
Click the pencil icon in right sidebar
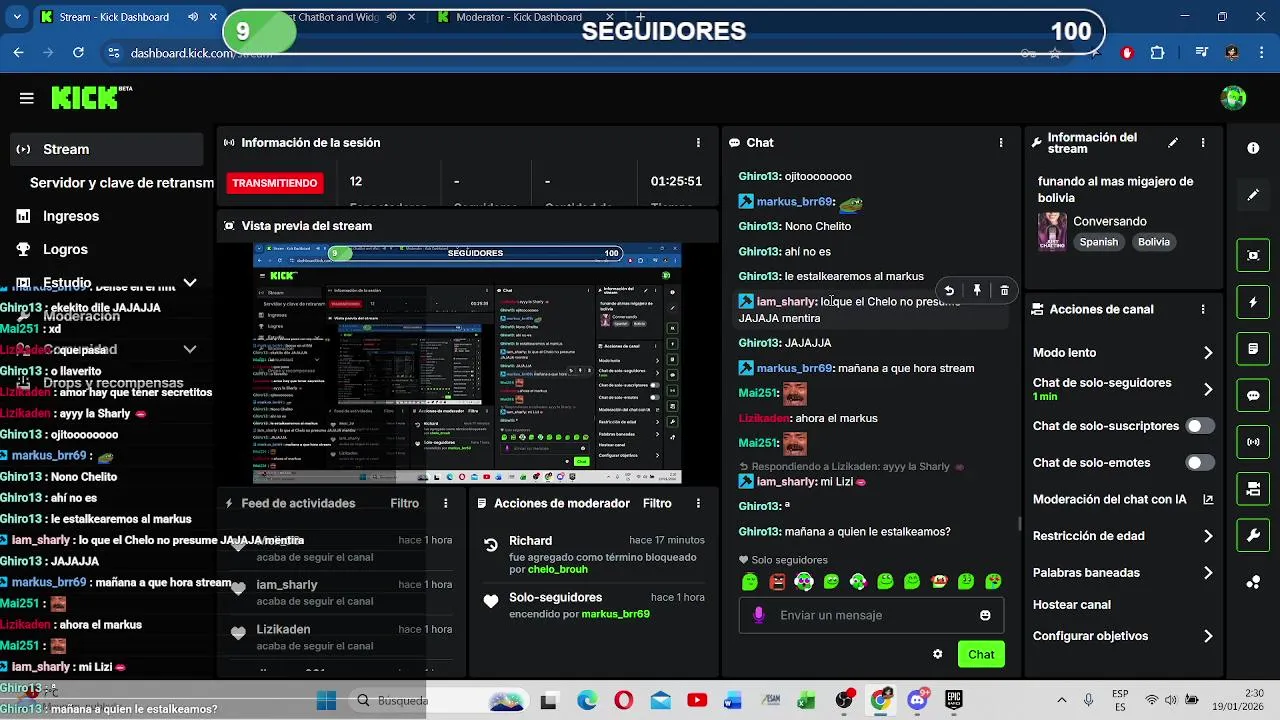pos(1253,195)
